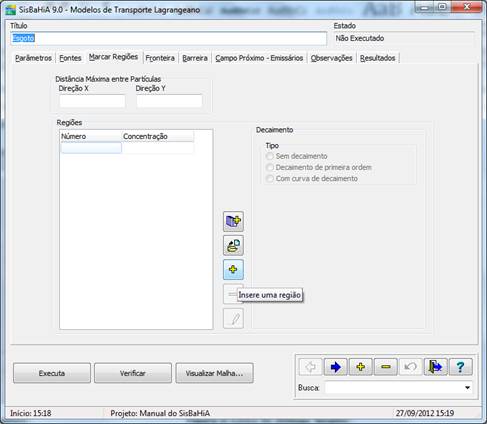The width and height of the screenshot is (487, 424).
Task: Open the Resultados tab
Action: (377, 58)
